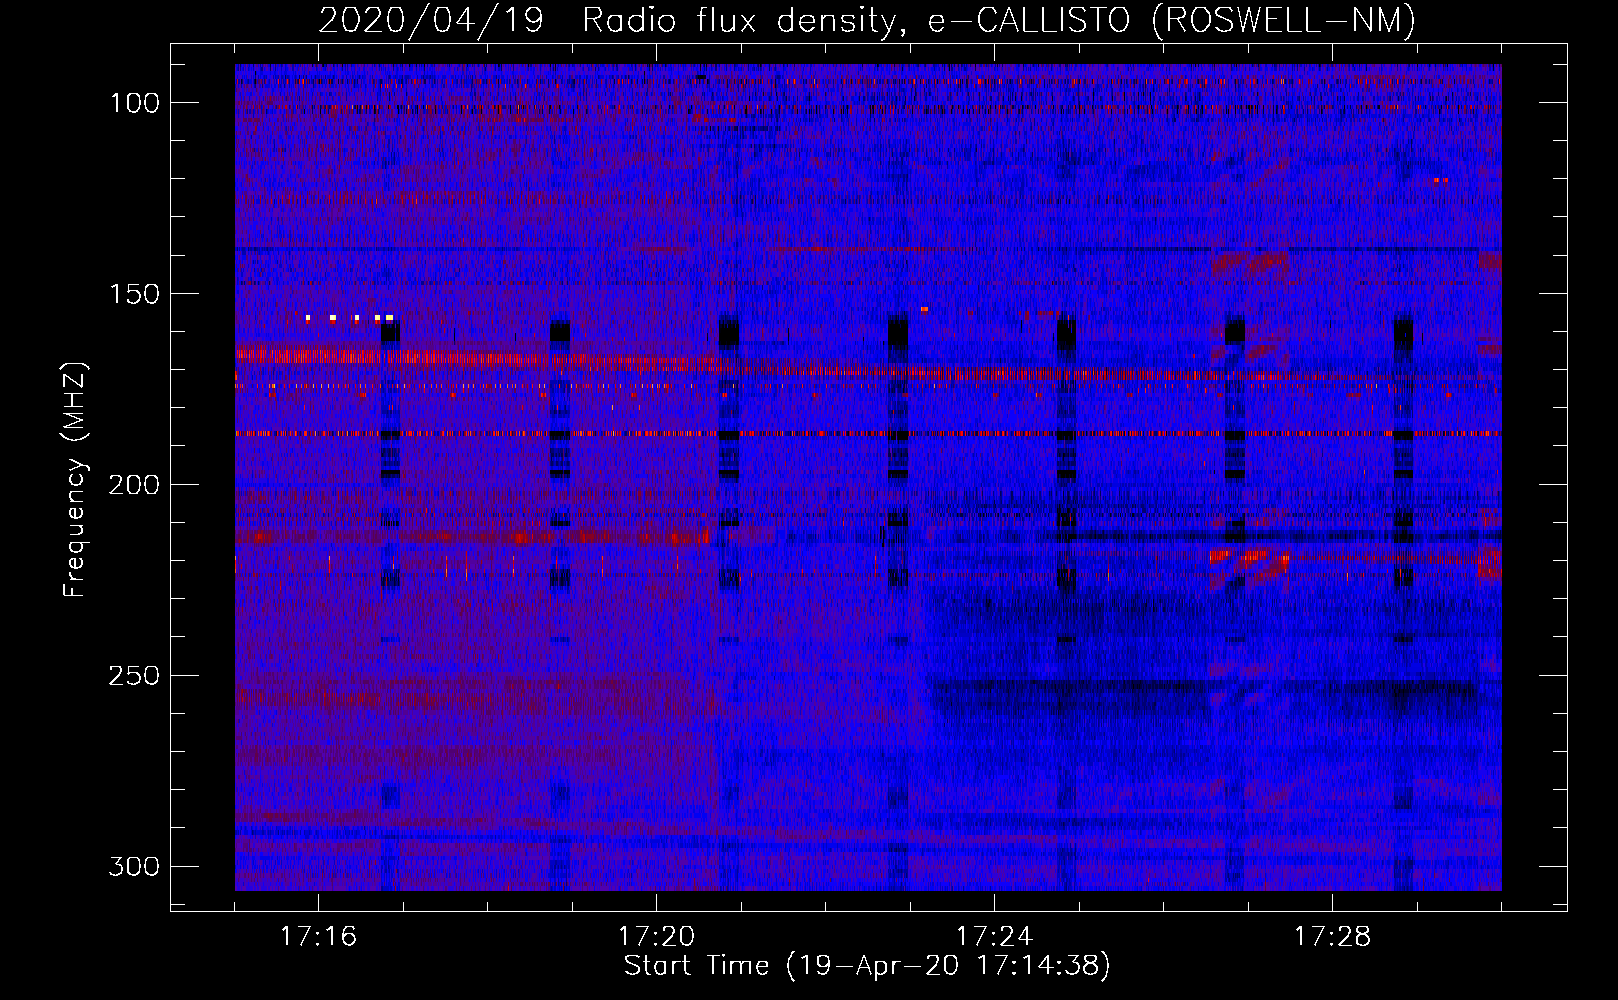Click the 200 frequency tick label
Screen dimensions: 1618x1000
pos(135,485)
